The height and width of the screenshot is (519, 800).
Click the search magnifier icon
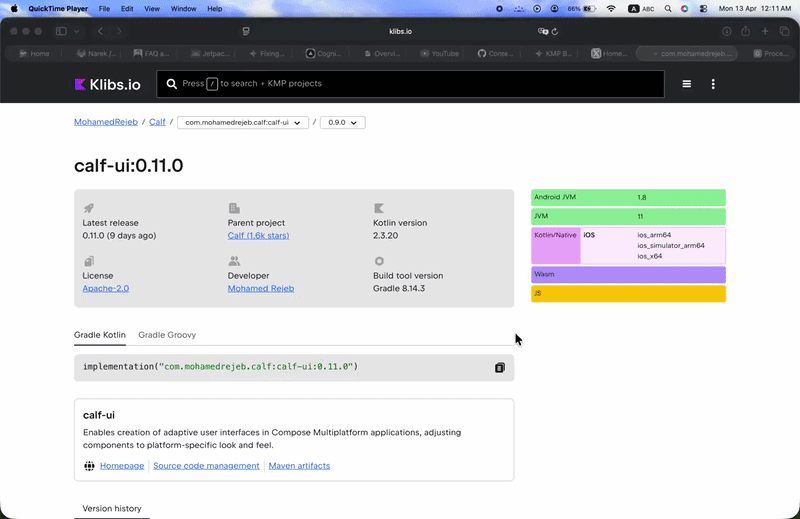tap(171, 84)
